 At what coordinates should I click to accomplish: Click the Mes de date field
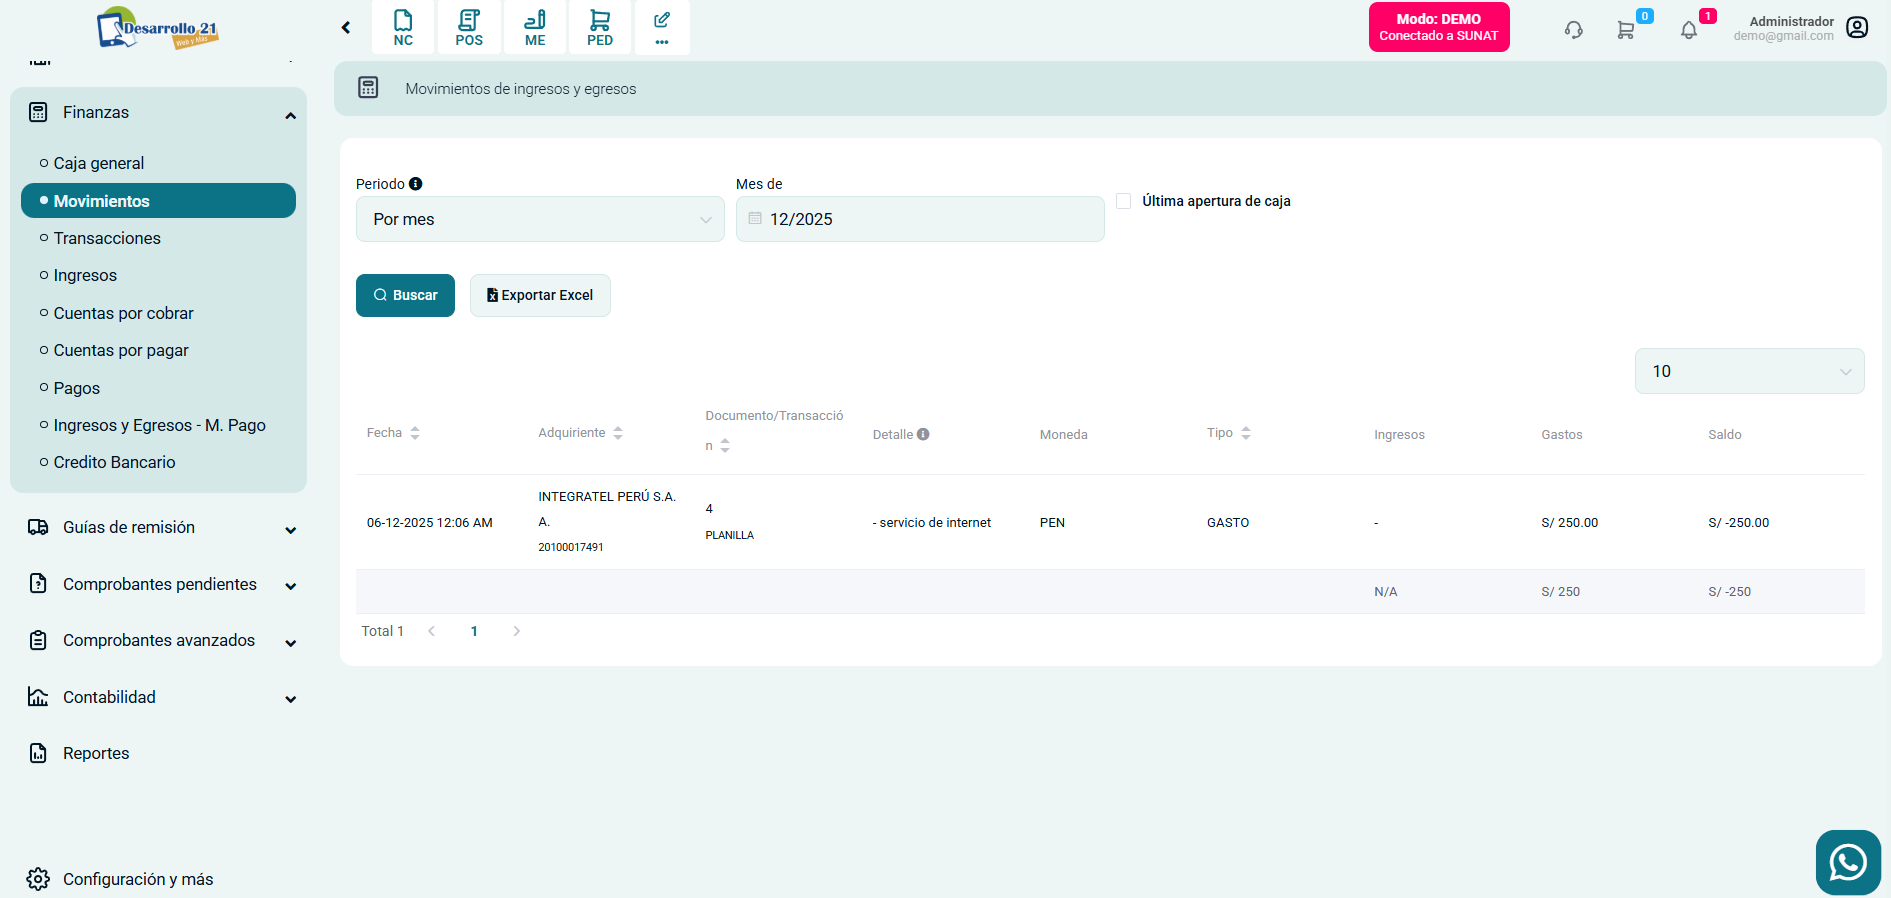(920, 219)
